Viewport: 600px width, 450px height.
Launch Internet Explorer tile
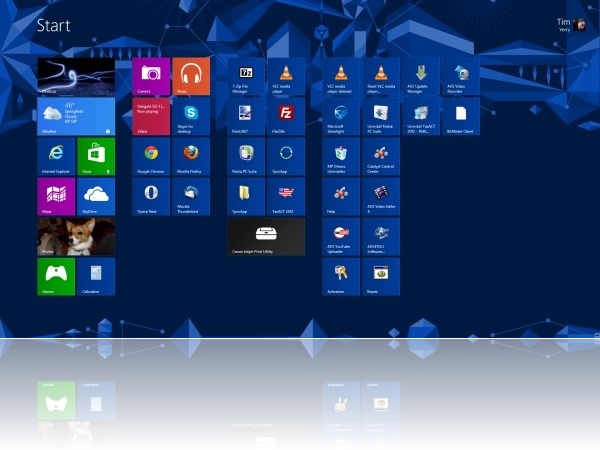[x=56, y=157]
